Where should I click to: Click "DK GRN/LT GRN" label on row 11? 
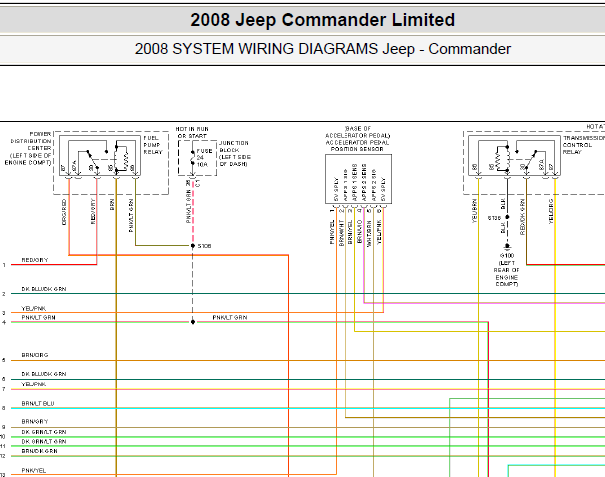44,441
